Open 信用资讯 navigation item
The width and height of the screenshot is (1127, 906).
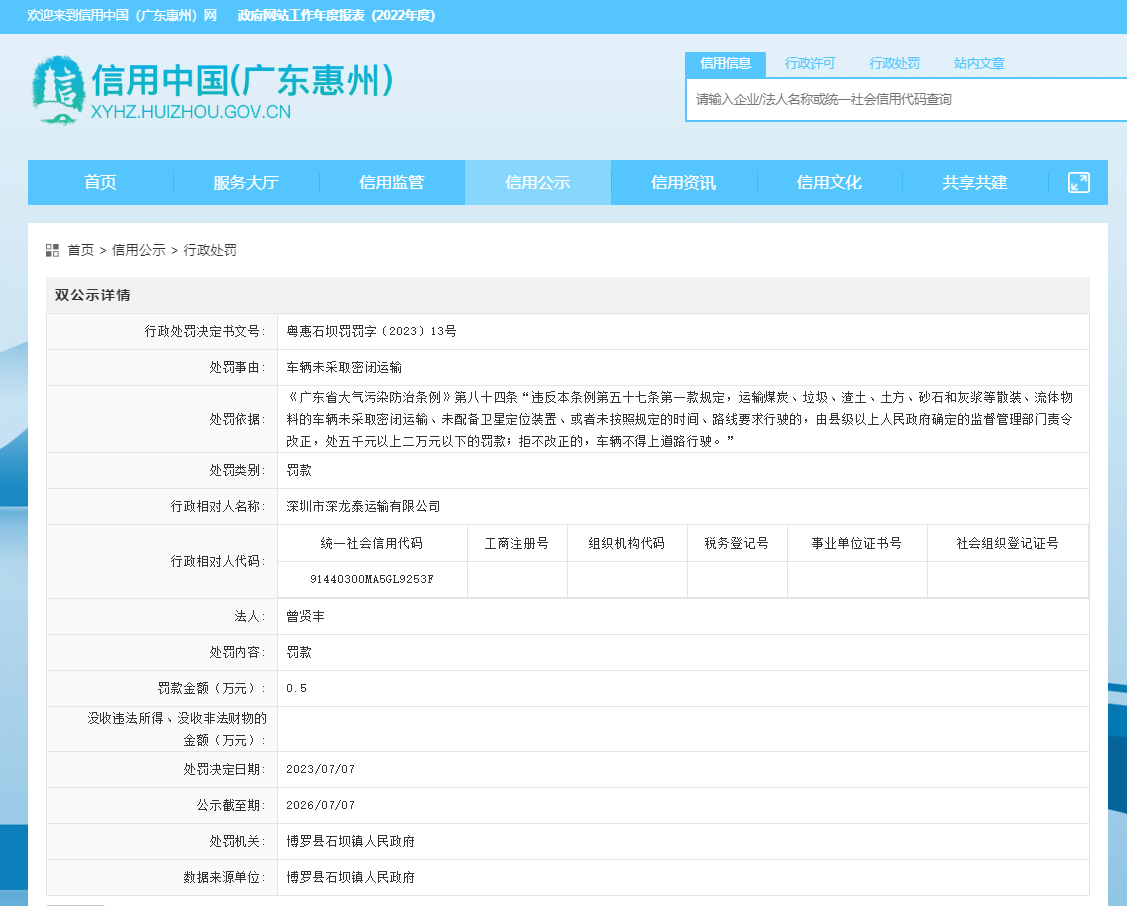point(684,182)
